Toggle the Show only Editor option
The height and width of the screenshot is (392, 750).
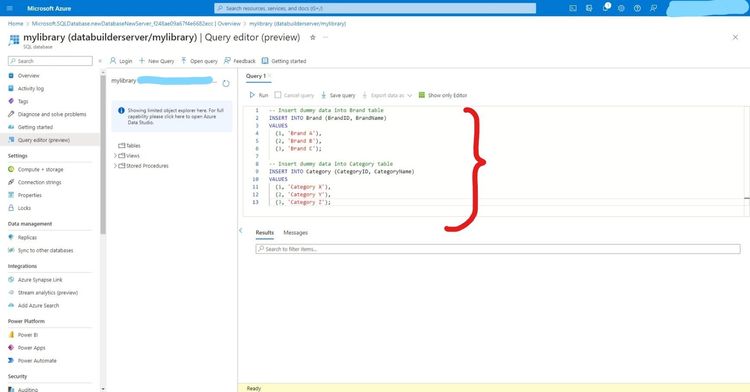[x=443, y=95]
